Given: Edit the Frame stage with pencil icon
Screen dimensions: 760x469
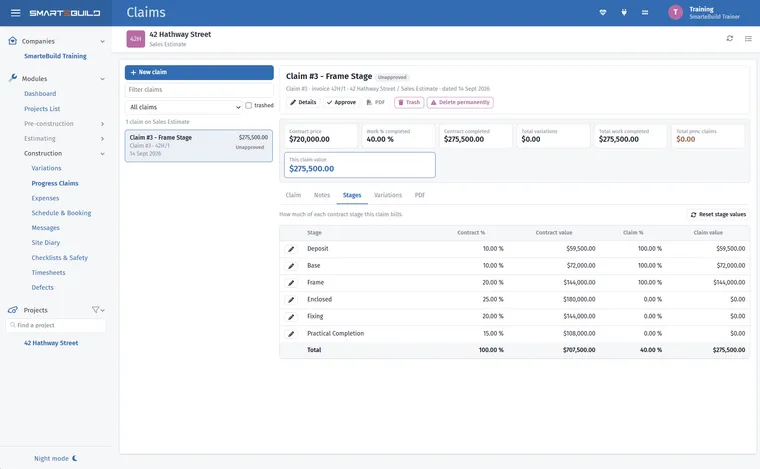Looking at the screenshot, I should (x=291, y=283).
